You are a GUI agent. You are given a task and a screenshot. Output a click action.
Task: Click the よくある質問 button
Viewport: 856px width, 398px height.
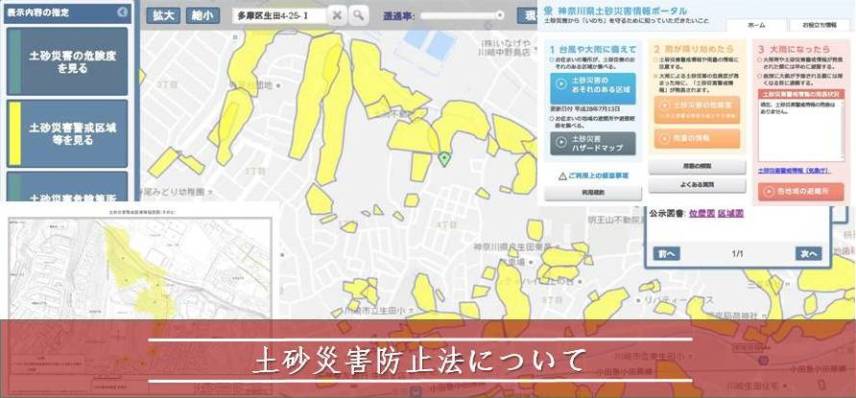click(697, 185)
